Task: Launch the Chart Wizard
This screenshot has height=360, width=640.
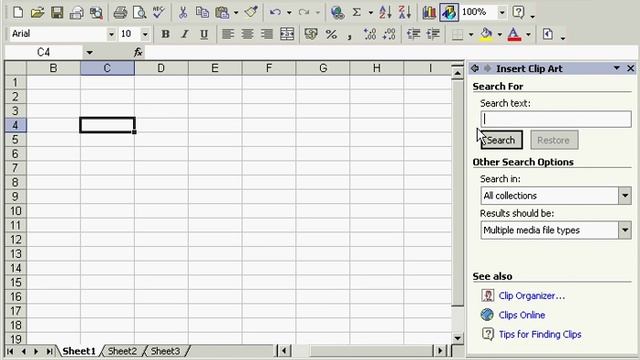Action: (429, 13)
